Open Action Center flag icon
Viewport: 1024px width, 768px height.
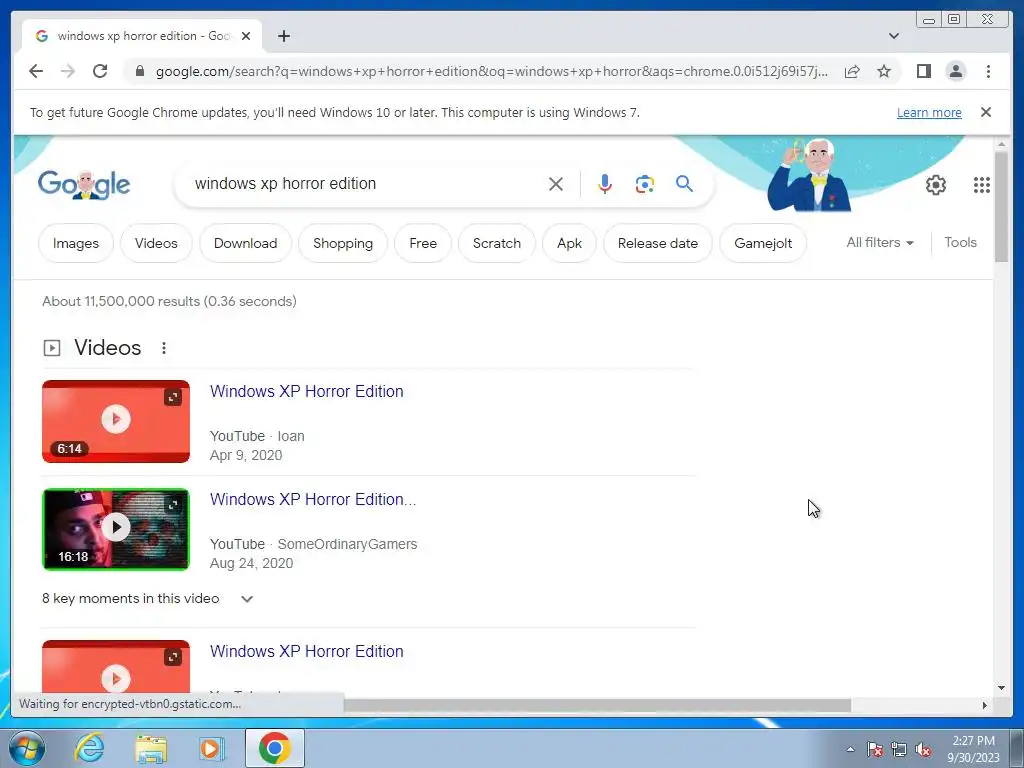874,749
